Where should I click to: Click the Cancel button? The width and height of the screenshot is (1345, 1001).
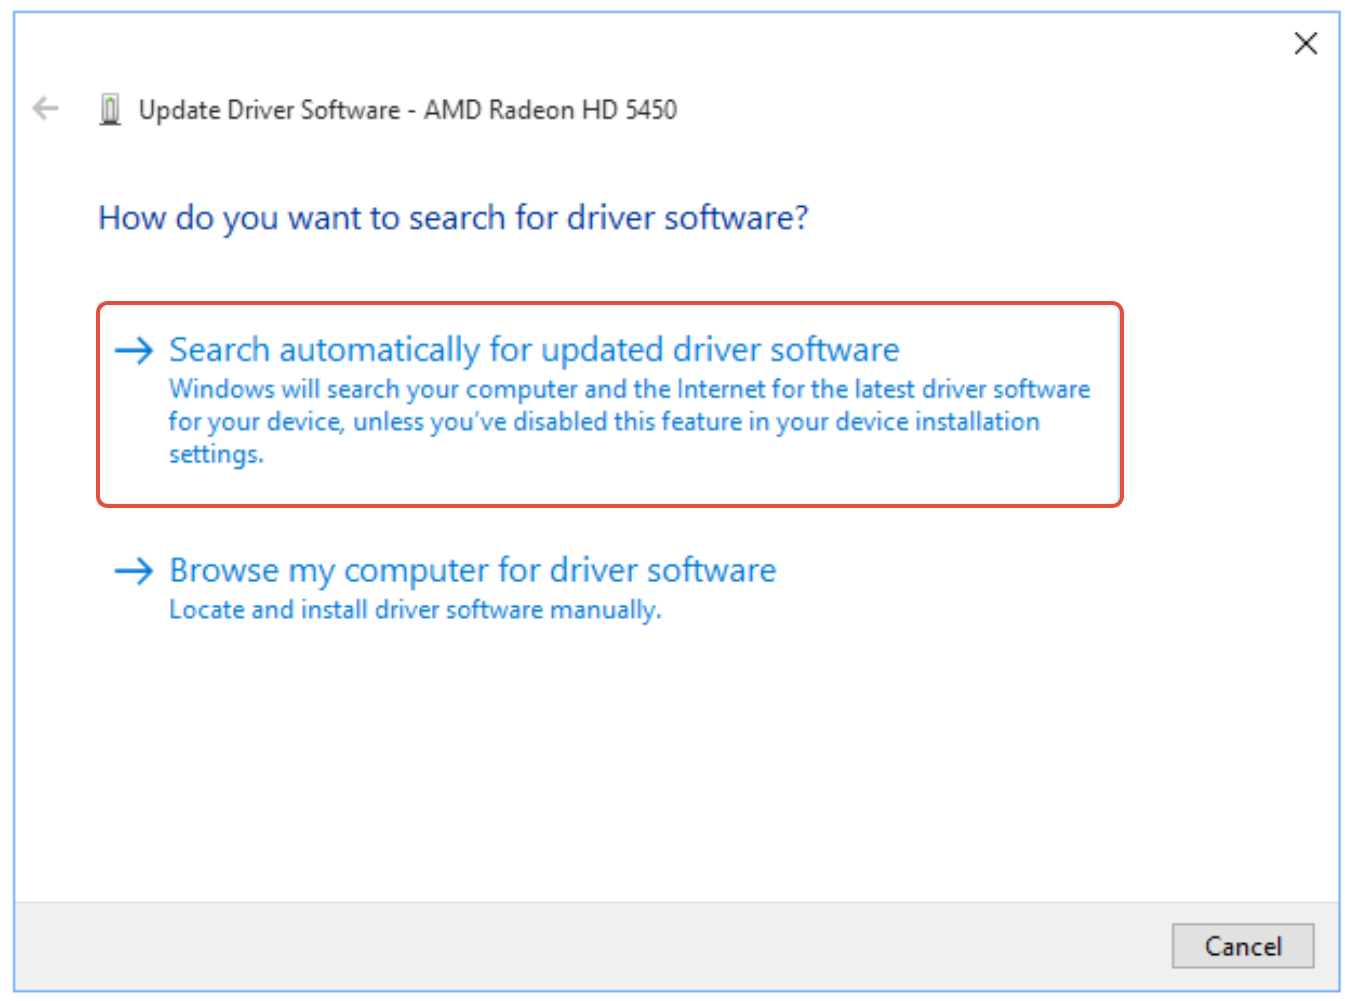[1243, 946]
